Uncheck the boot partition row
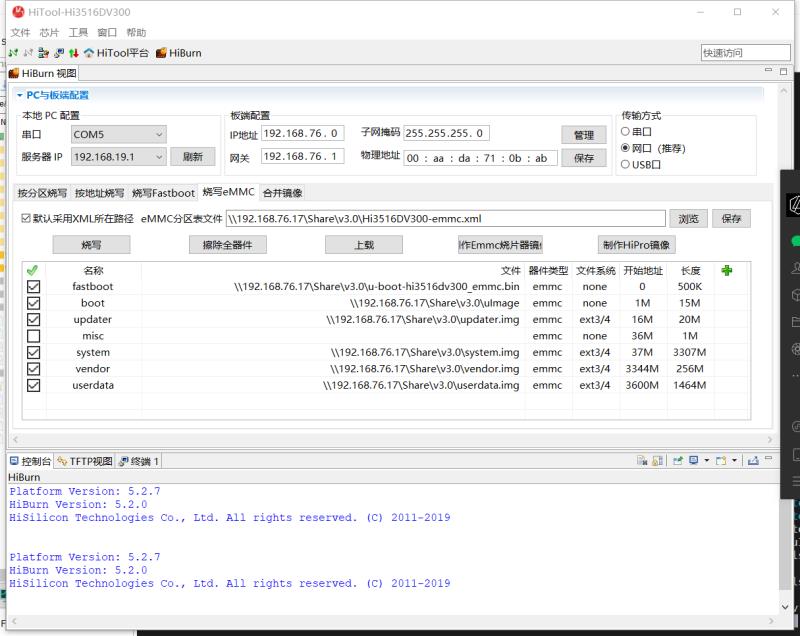The width and height of the screenshot is (800, 636). point(34,303)
